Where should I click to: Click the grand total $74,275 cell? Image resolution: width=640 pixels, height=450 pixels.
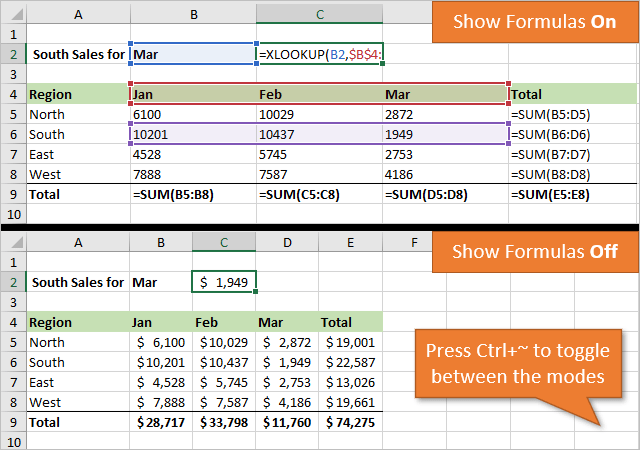click(x=349, y=423)
